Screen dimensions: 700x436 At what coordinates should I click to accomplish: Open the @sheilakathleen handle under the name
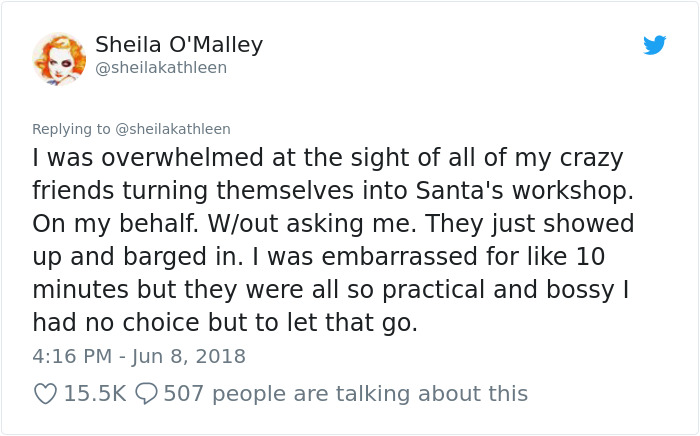[161, 68]
